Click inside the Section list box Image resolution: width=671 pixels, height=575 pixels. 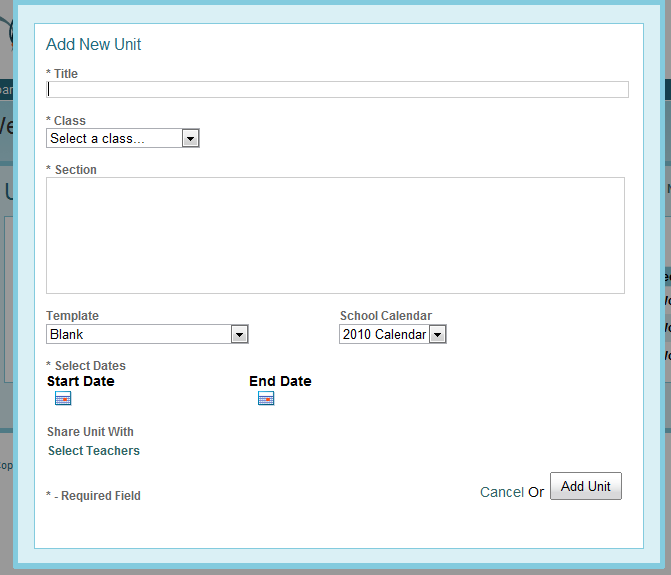point(335,235)
